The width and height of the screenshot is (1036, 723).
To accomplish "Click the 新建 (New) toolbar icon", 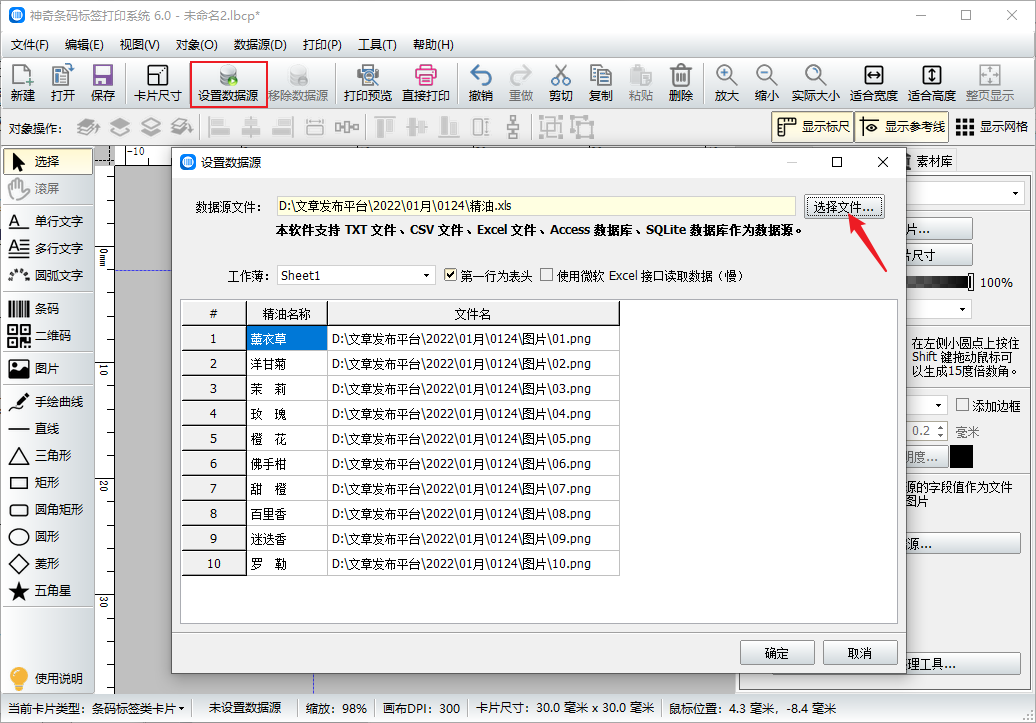I will [x=22, y=83].
